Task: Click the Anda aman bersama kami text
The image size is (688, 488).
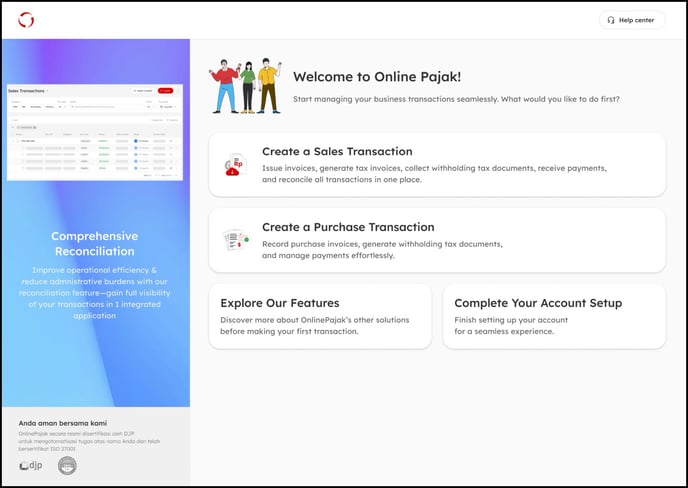Action: (63, 423)
